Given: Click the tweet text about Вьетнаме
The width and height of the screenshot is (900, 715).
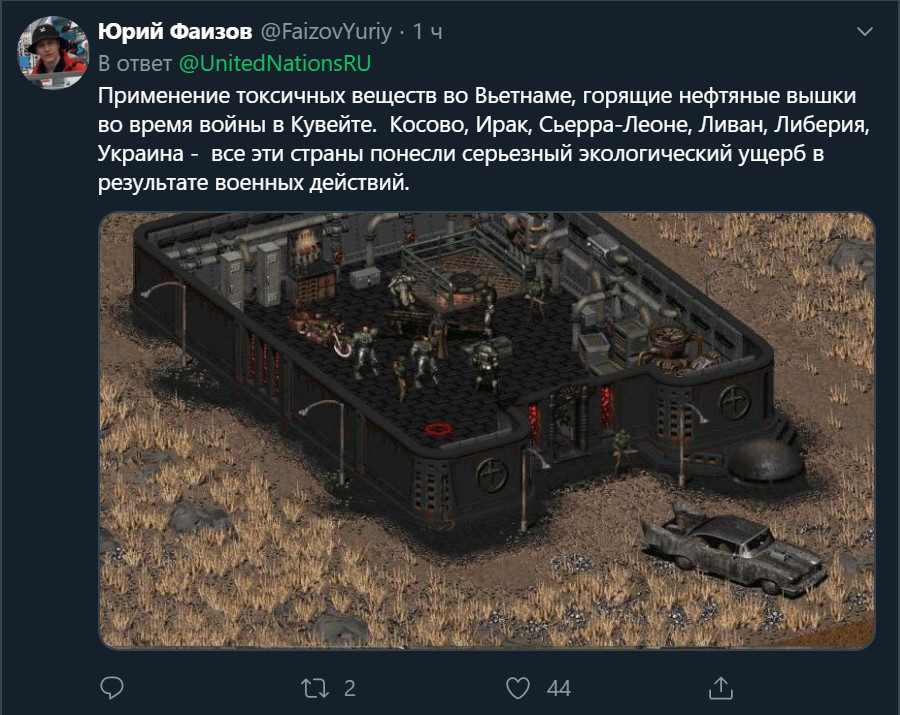Looking at the screenshot, I should click(484, 139).
